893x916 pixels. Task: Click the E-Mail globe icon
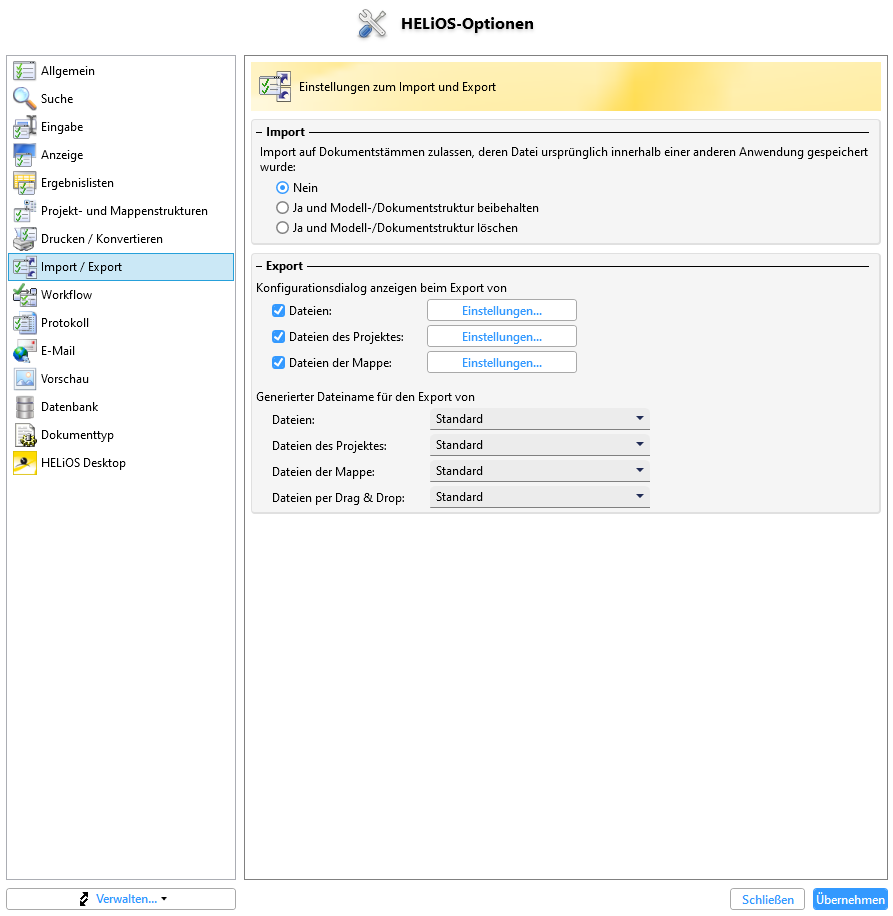pyautogui.click(x=25, y=351)
